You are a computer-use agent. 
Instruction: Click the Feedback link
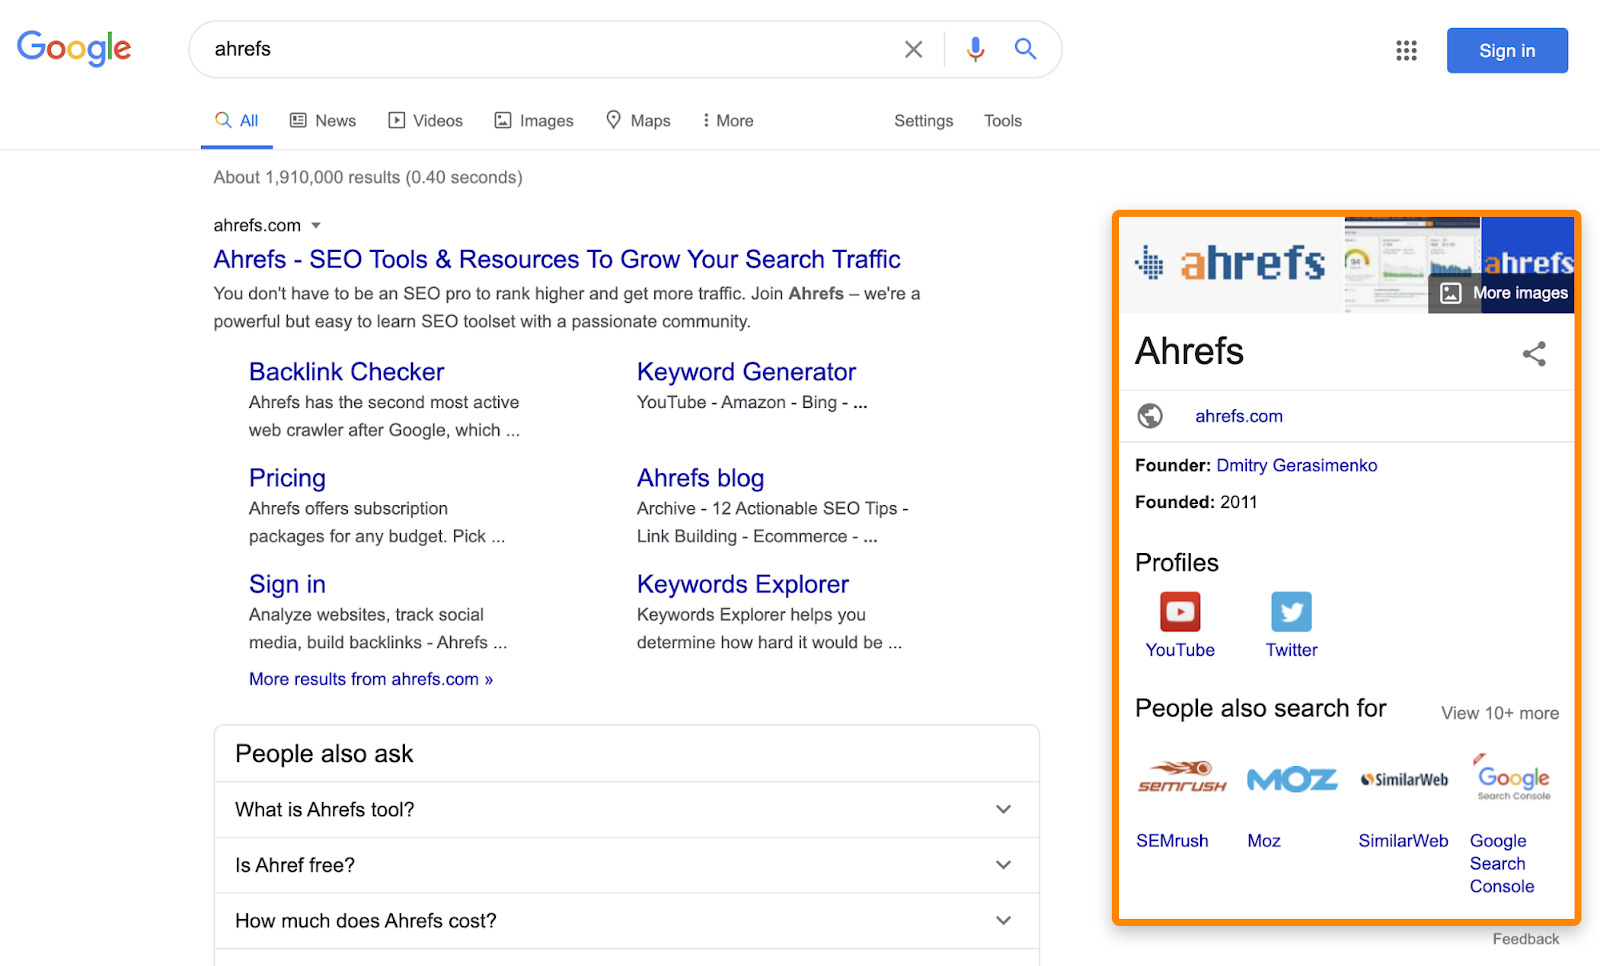point(1526,939)
